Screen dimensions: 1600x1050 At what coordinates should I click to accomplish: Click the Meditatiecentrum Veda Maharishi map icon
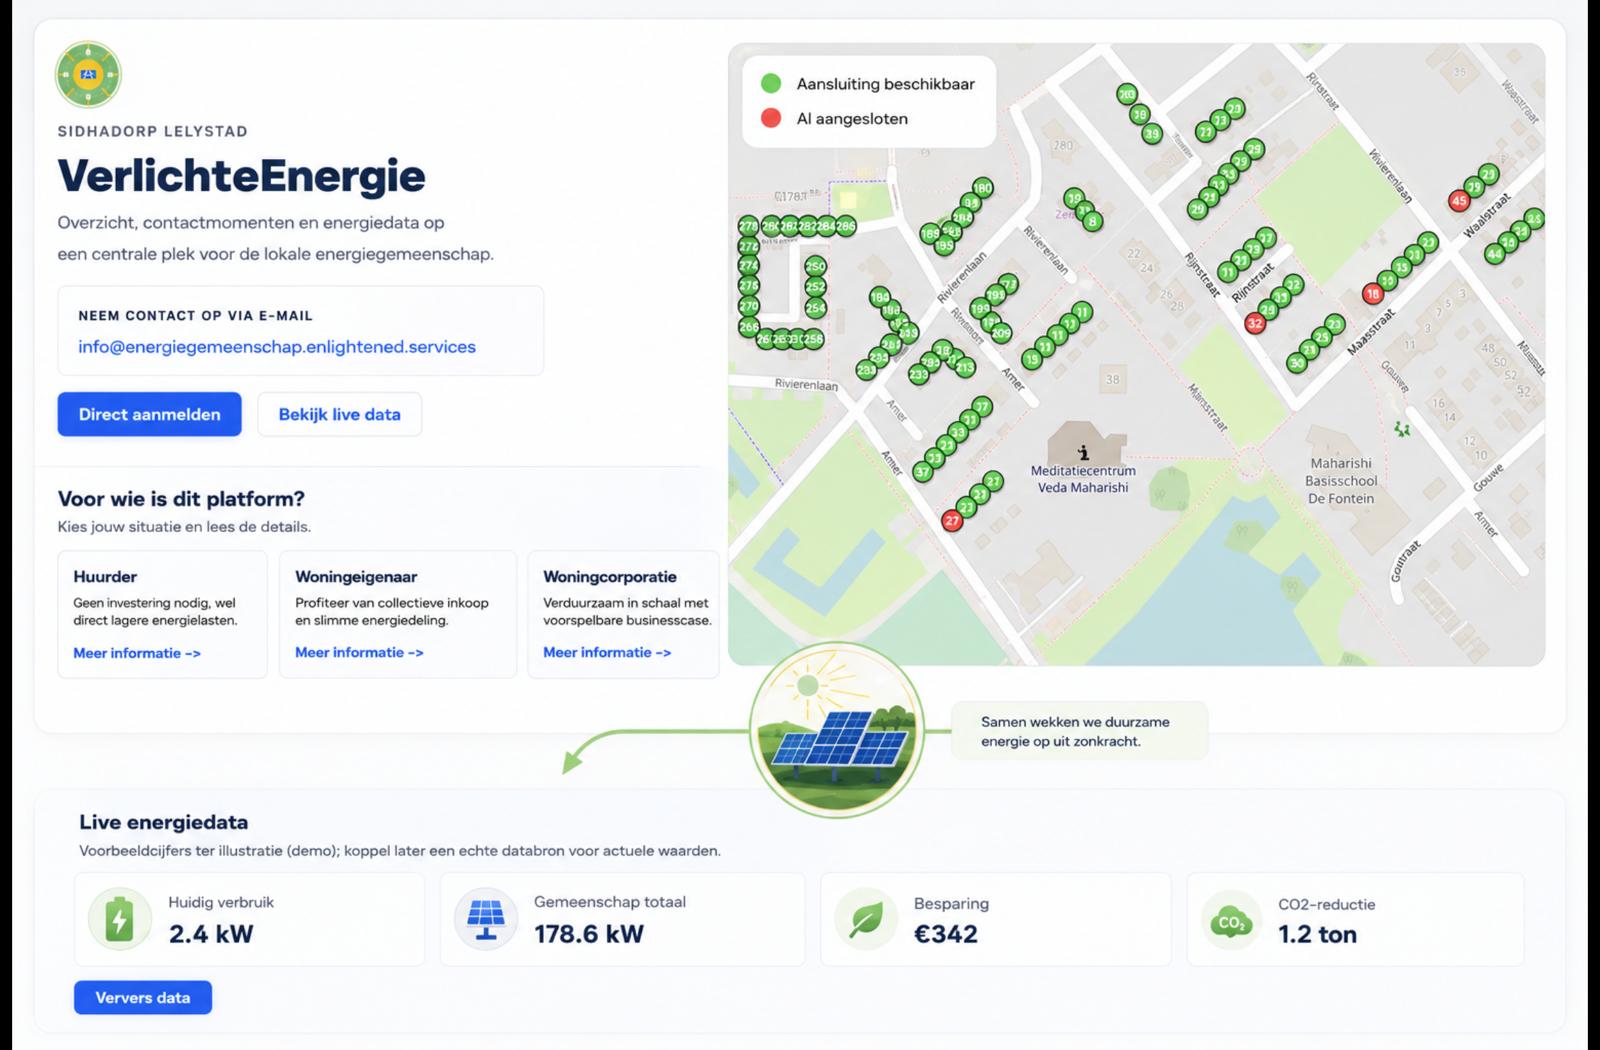pyautogui.click(x=1083, y=453)
